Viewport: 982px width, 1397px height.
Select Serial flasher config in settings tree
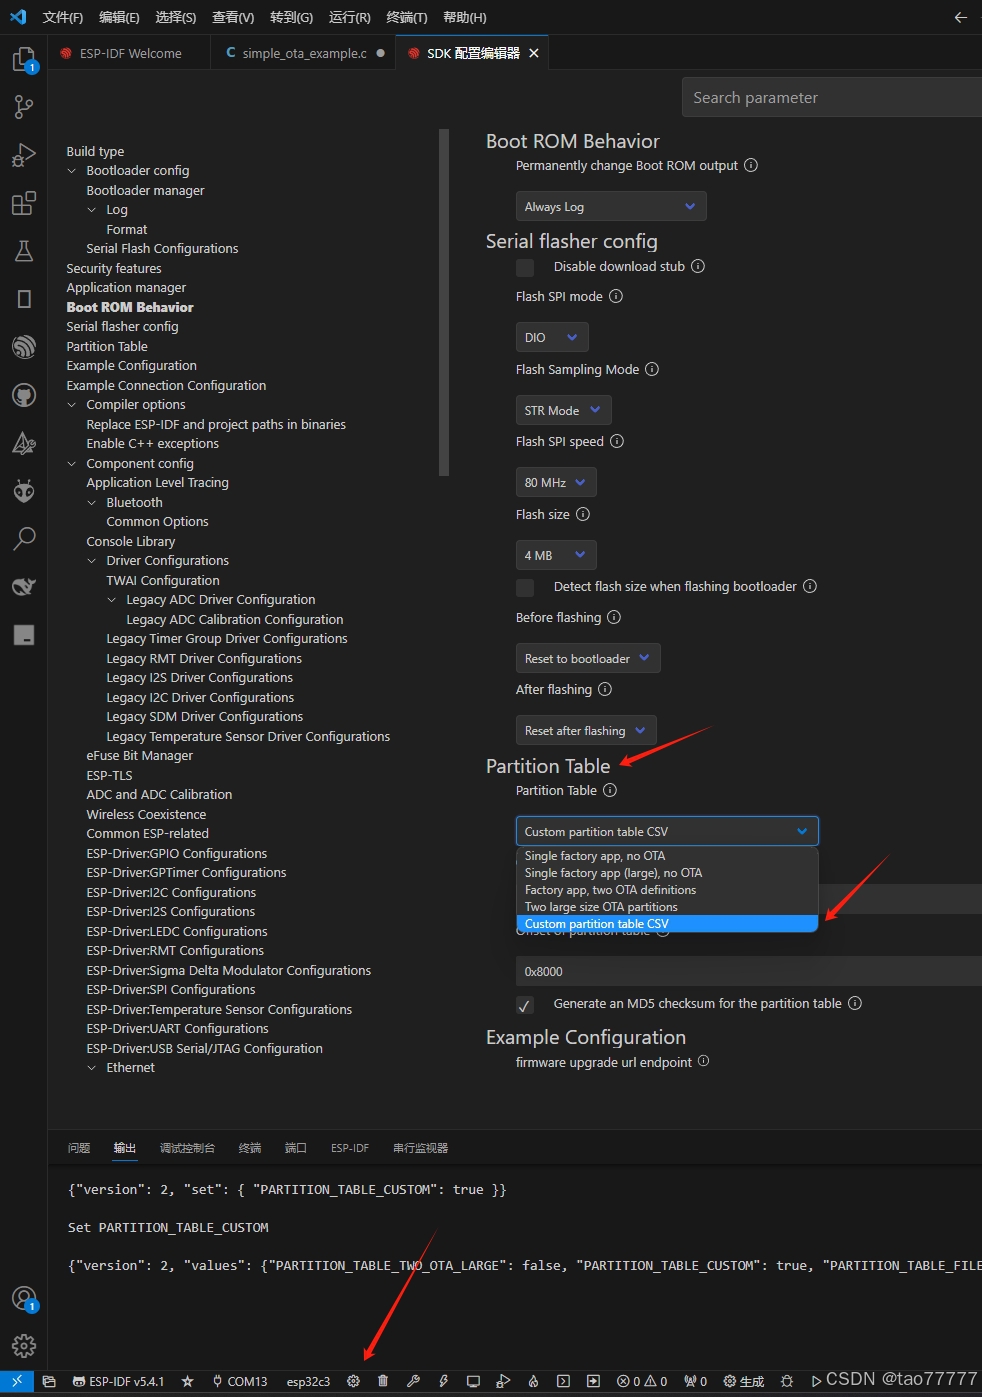point(122,327)
